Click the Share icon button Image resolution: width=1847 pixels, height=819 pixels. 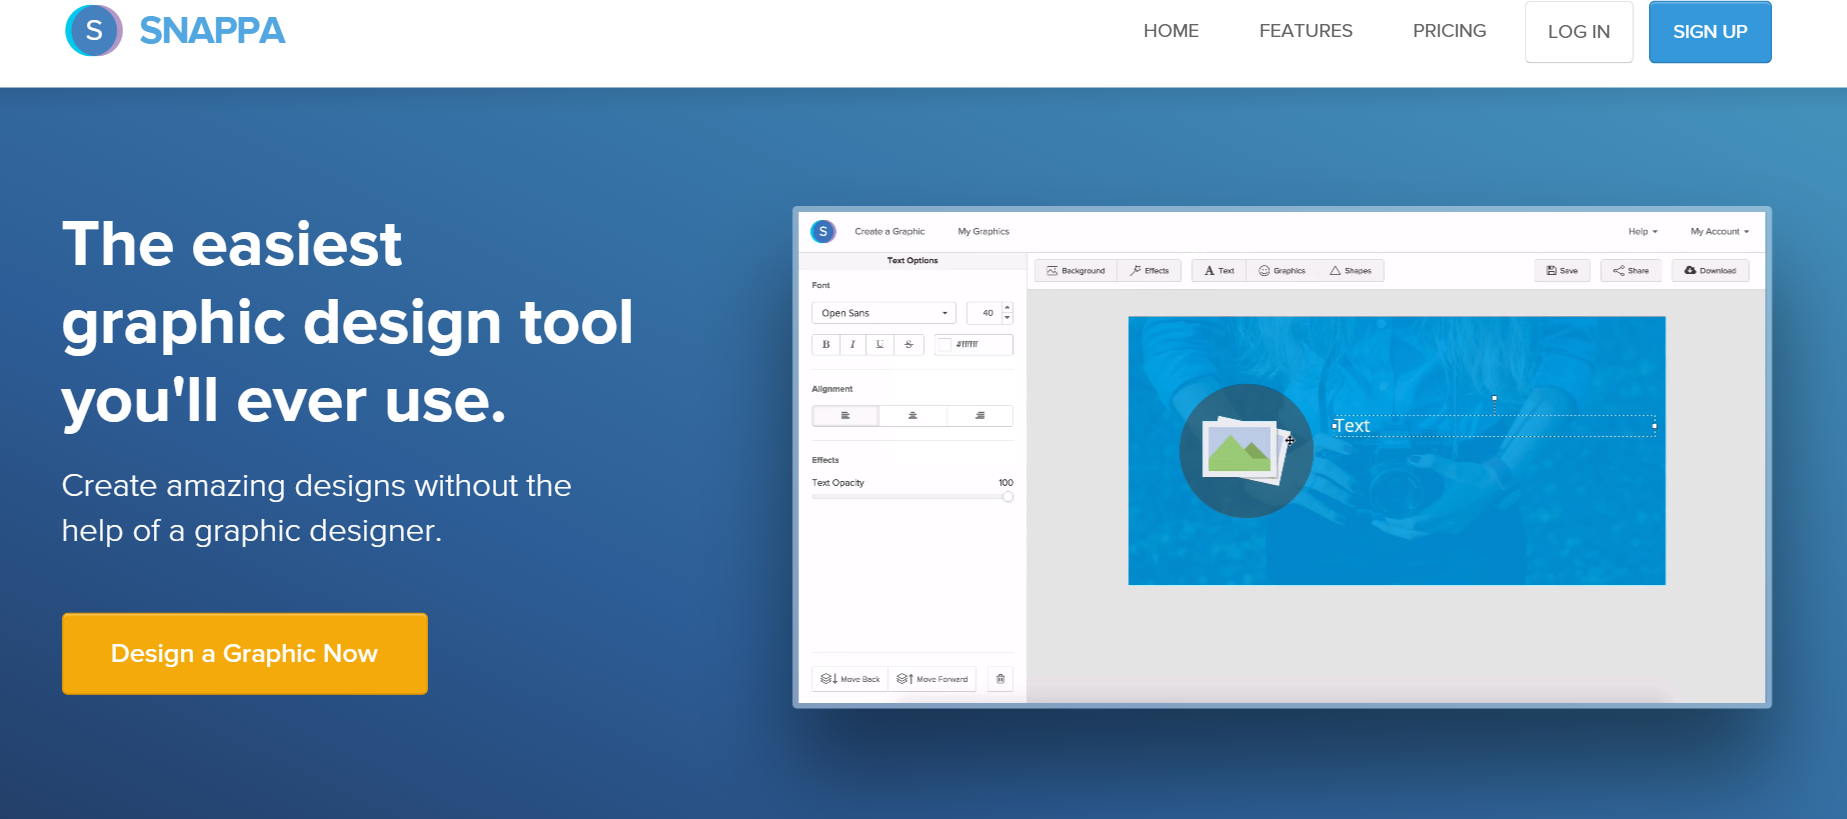point(1630,271)
